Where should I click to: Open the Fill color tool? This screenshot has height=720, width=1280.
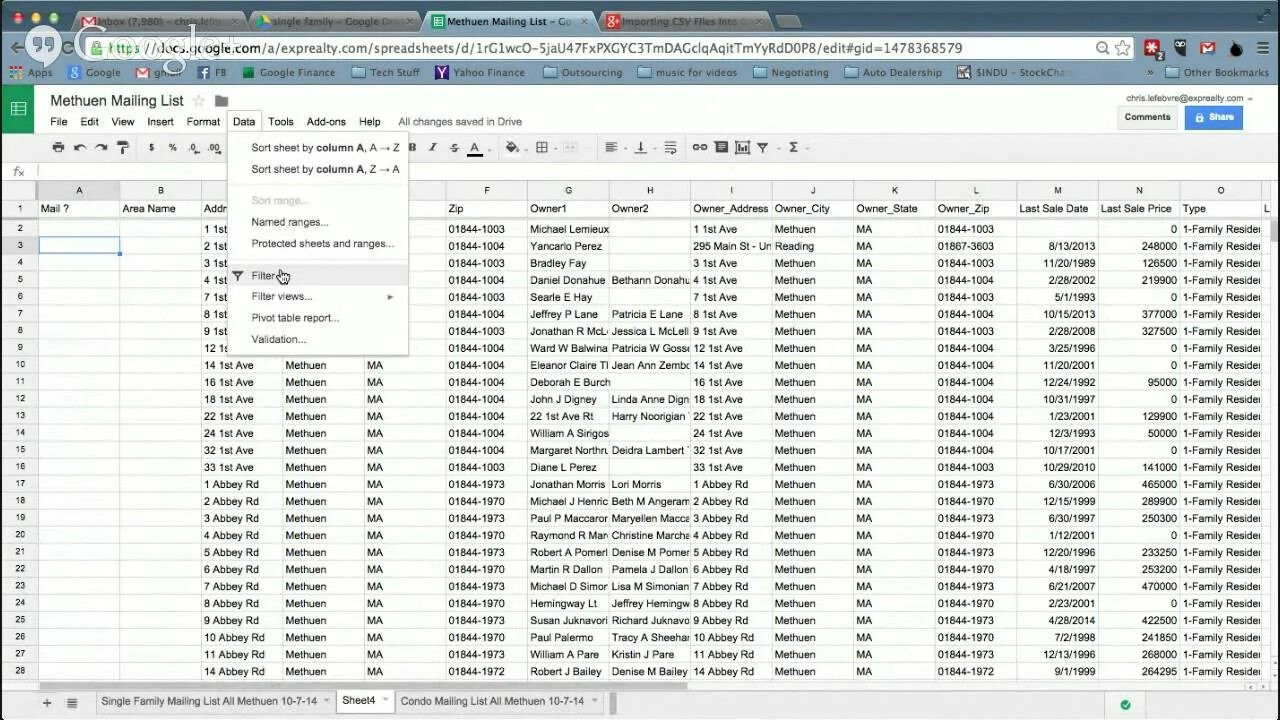[x=510, y=147]
